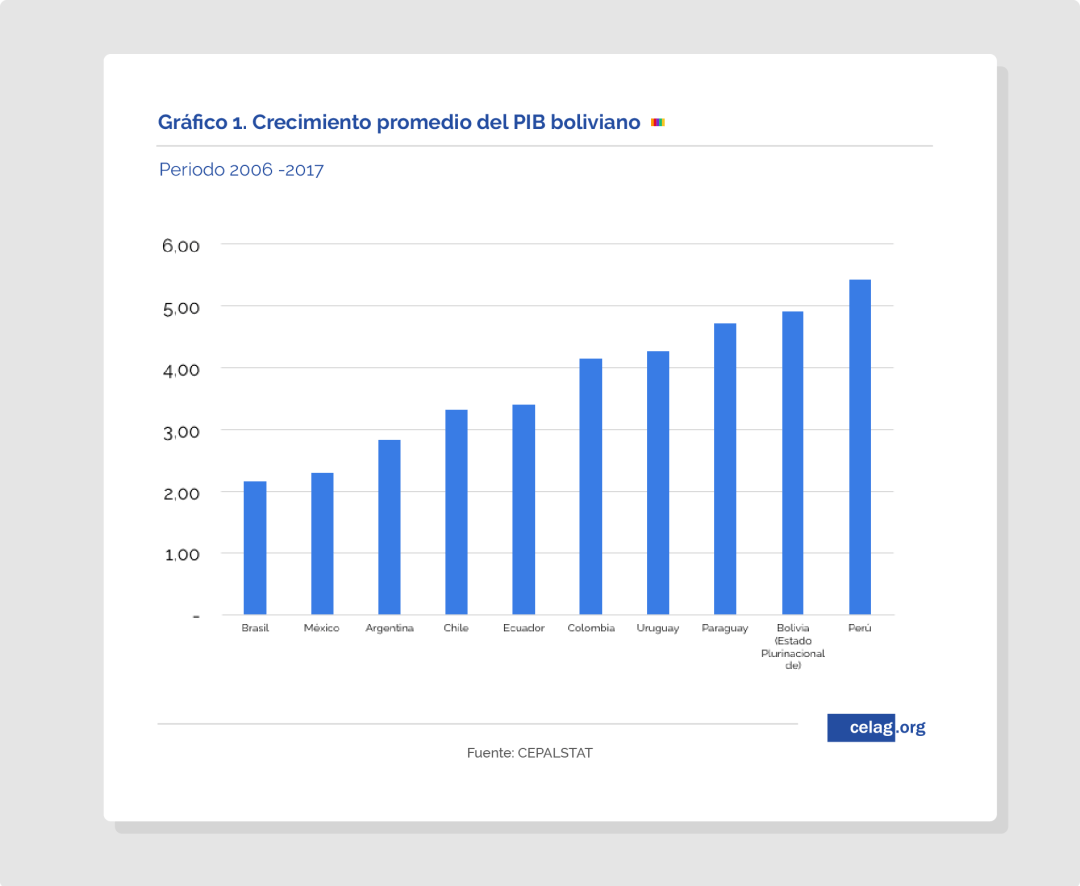The image size is (1080, 886).
Task: Select the Uruguay bar
Action: coord(658,483)
